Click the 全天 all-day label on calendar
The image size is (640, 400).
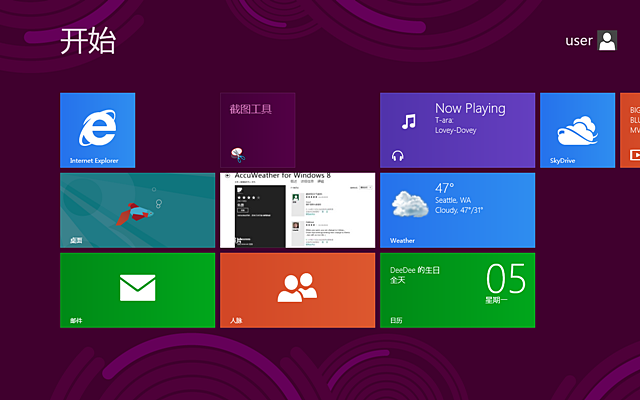[x=398, y=280]
